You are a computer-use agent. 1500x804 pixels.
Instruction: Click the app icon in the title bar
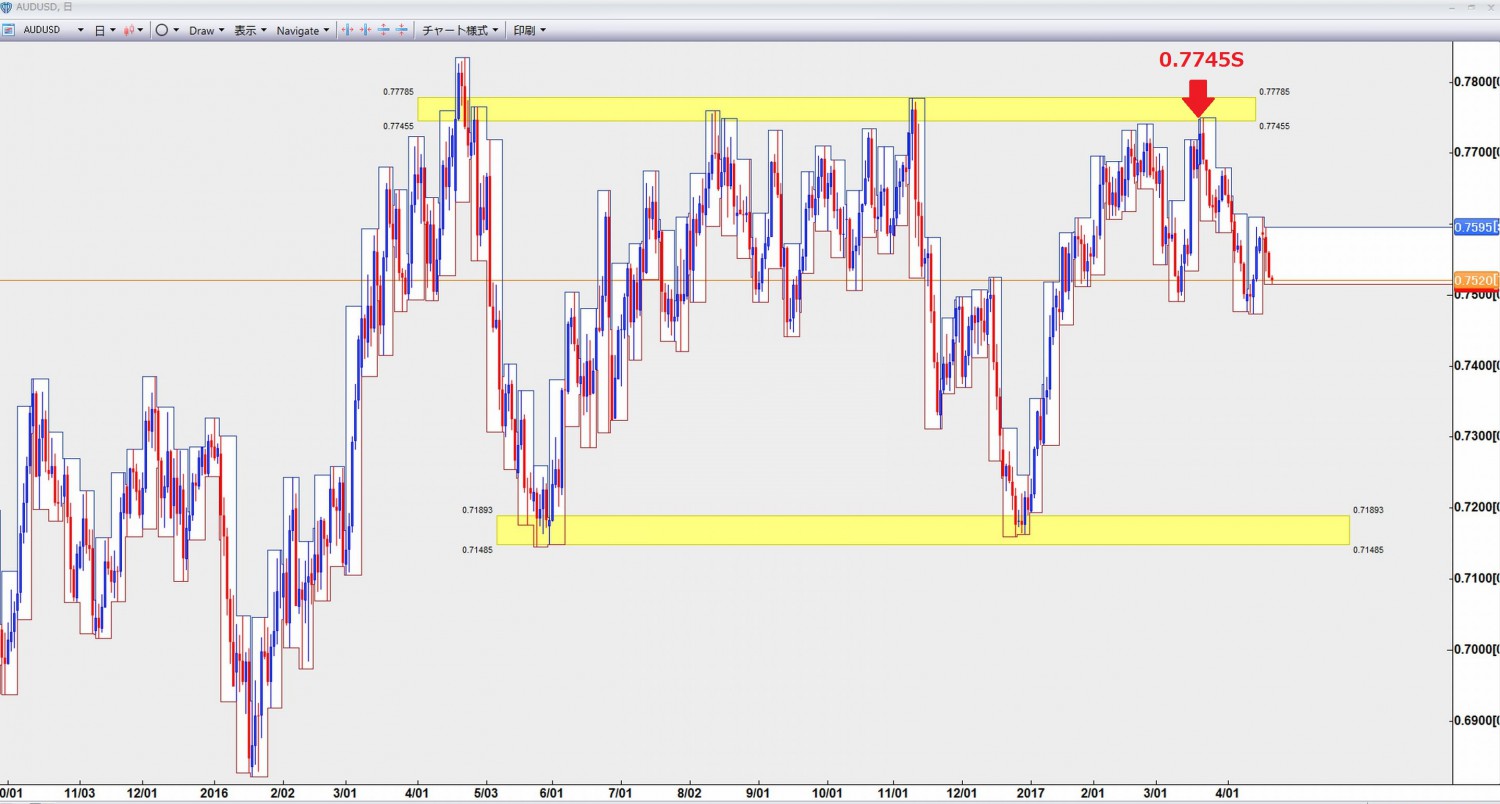[6, 7]
